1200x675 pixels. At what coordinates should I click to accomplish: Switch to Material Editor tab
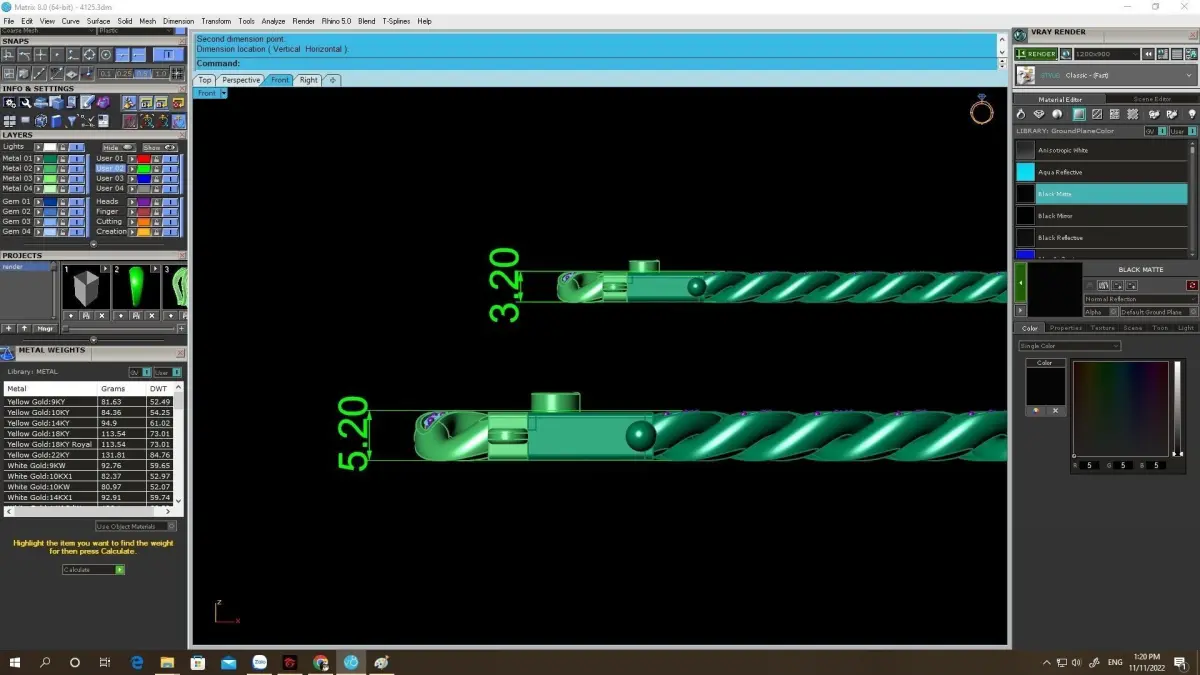coord(1060,99)
